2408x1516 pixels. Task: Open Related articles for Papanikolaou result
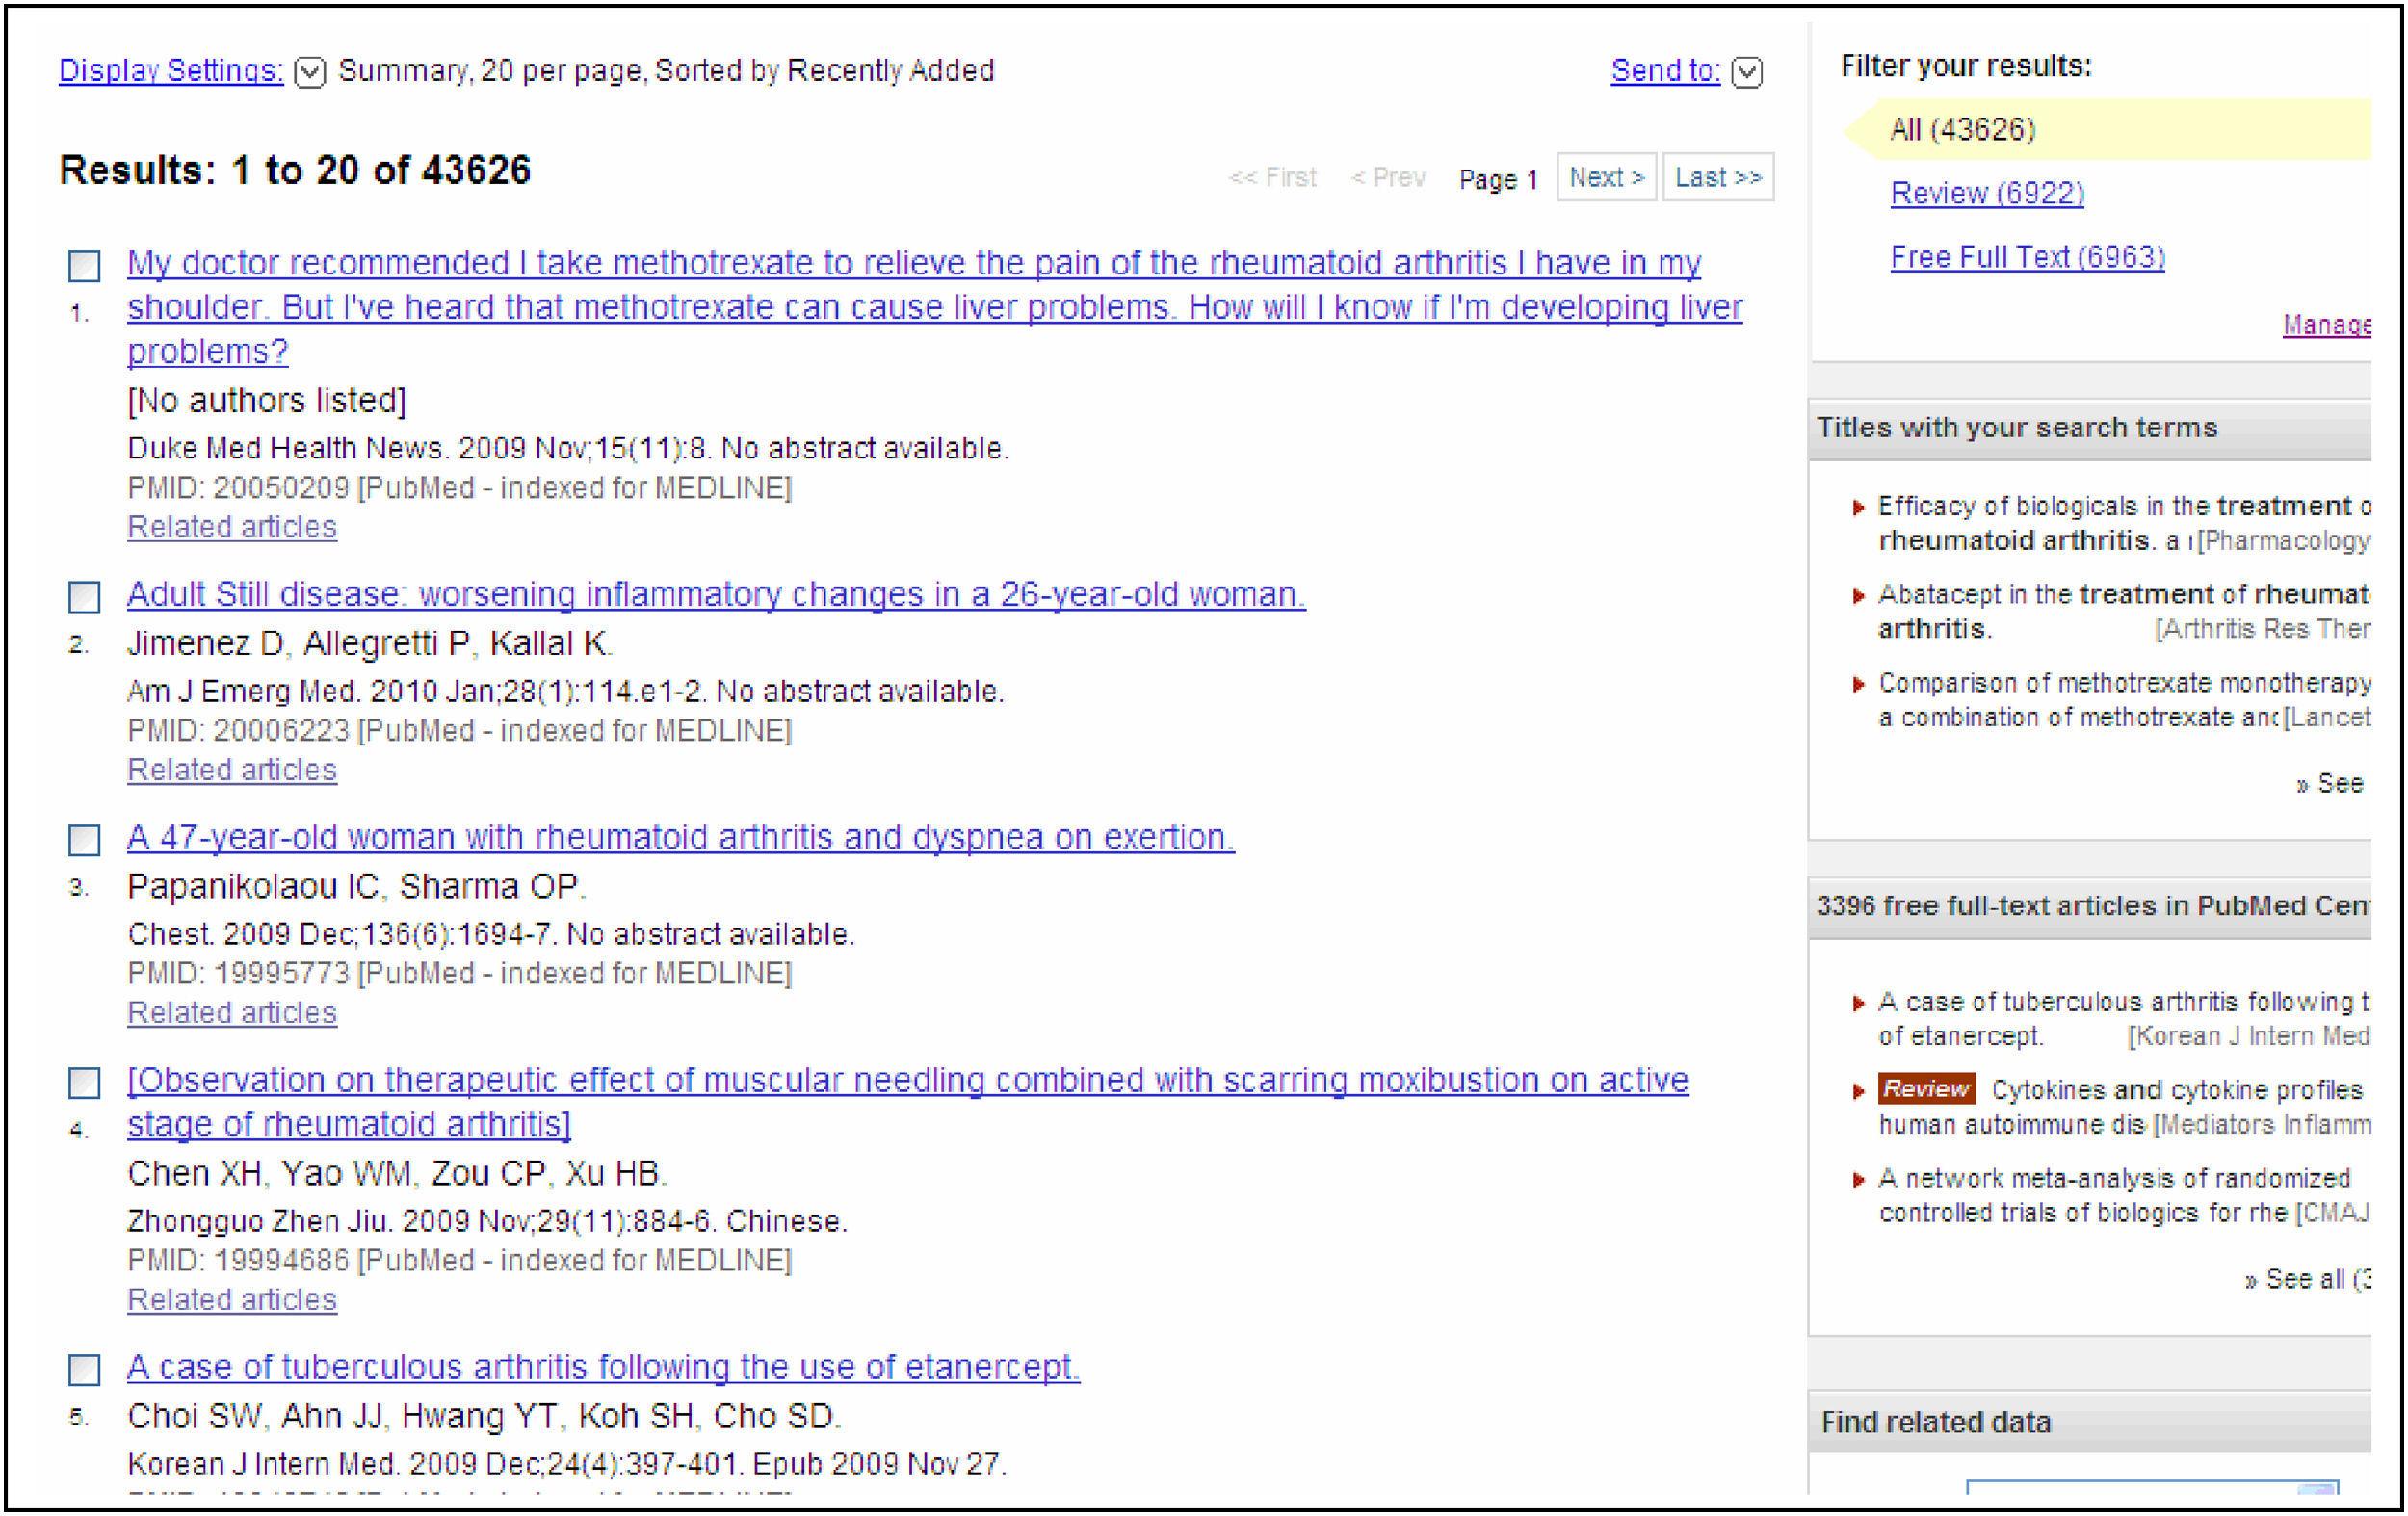232,1013
